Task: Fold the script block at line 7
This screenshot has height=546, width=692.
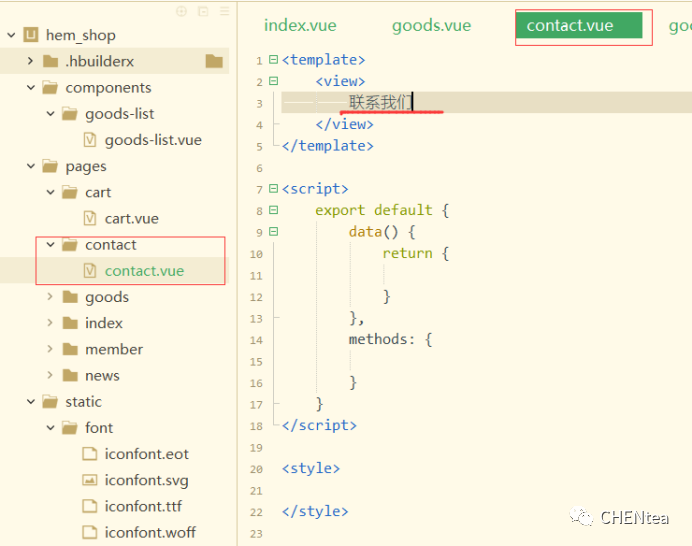Action: coord(274,188)
